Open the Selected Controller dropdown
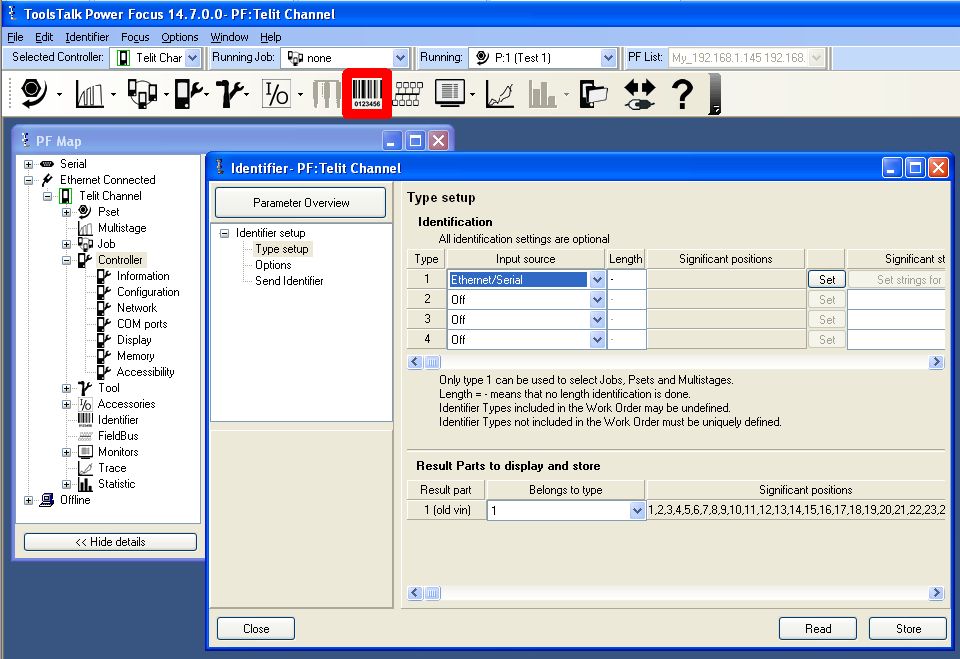This screenshot has width=960, height=659. pos(193,58)
